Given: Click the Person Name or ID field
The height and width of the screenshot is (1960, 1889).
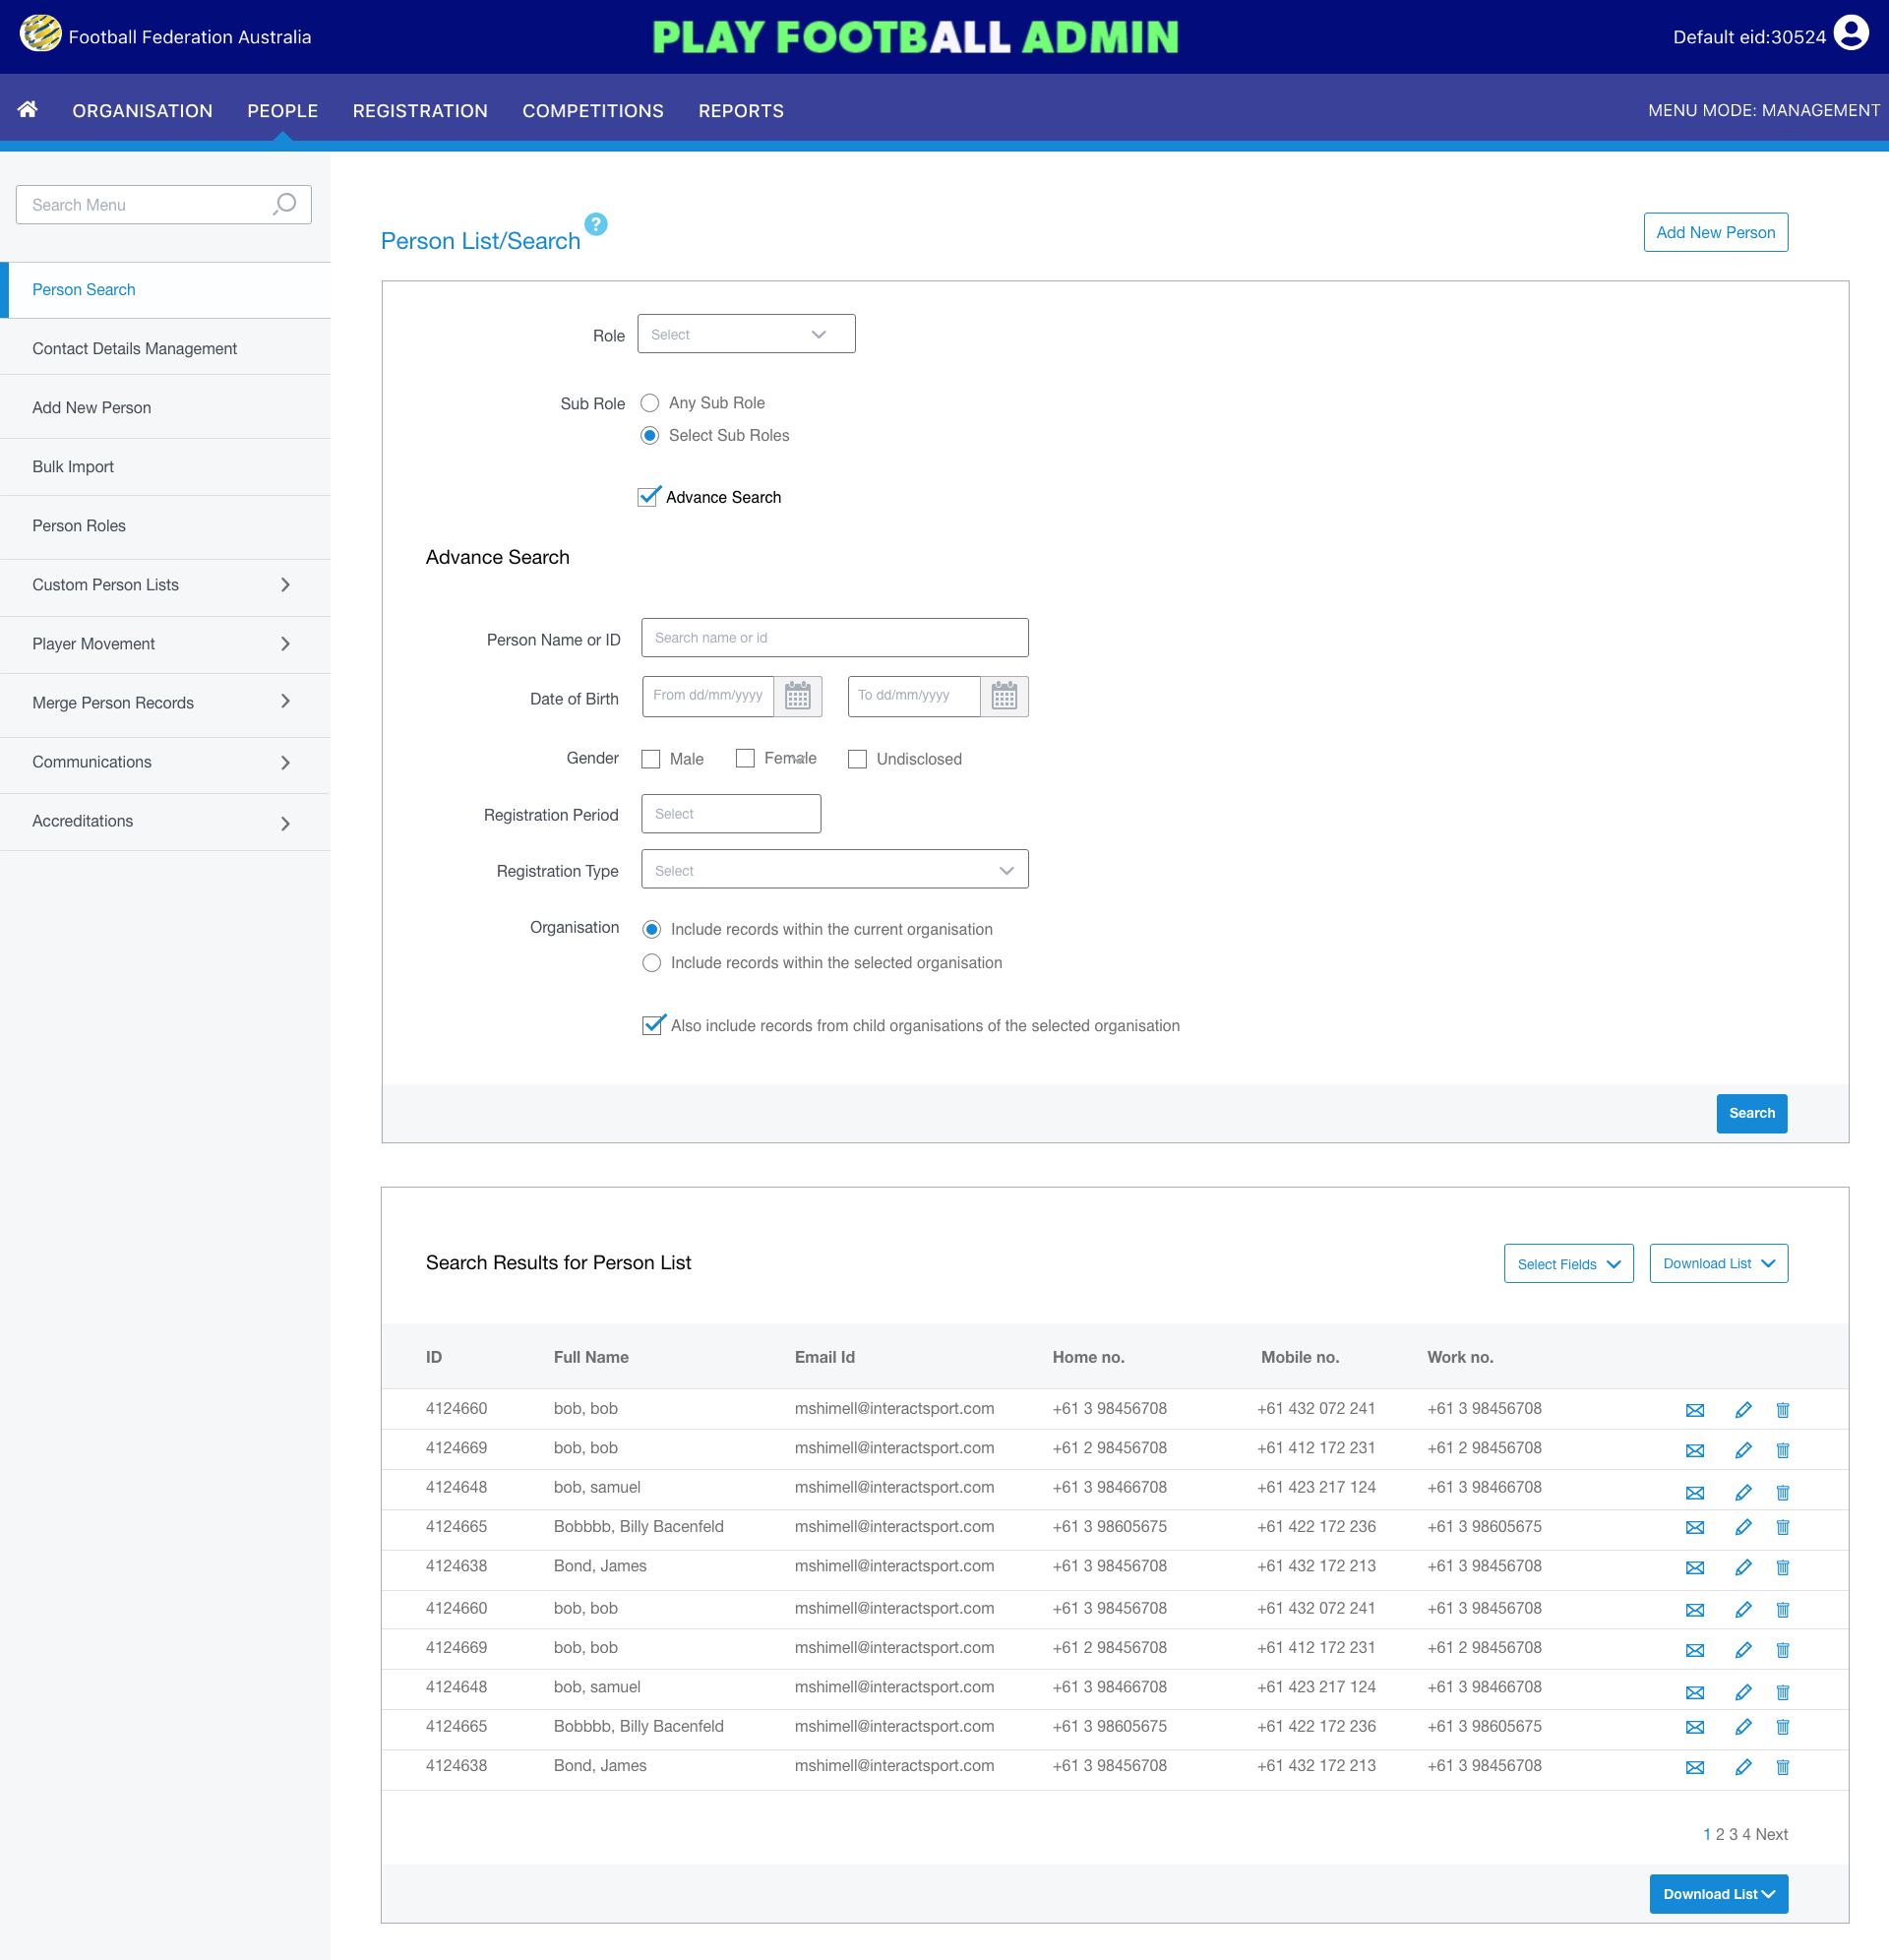Looking at the screenshot, I should coord(834,638).
